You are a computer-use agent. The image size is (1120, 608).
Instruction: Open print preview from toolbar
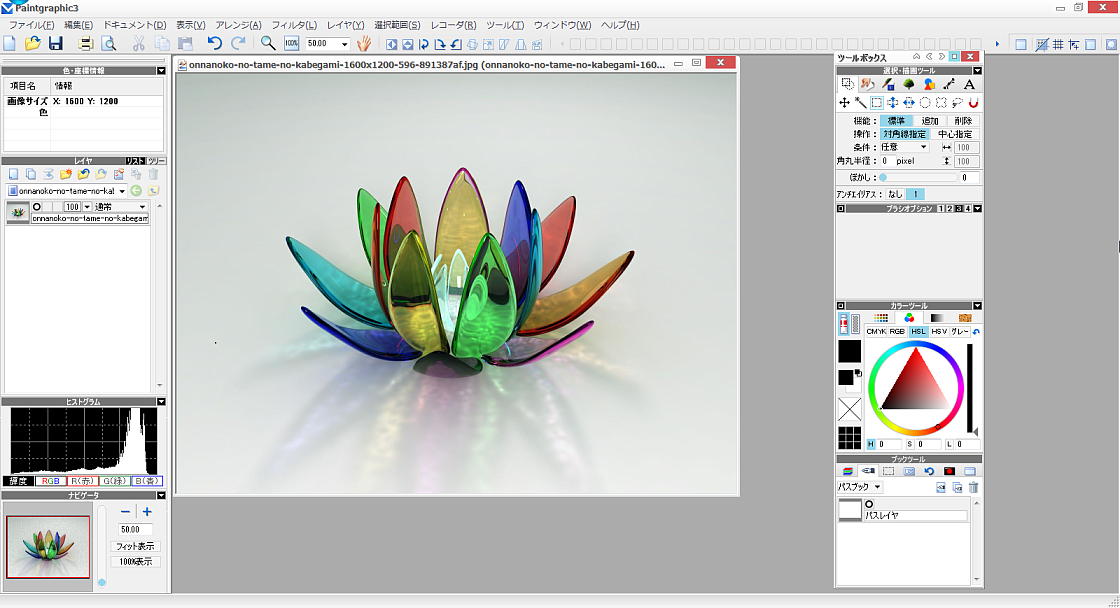pyautogui.click(x=109, y=44)
